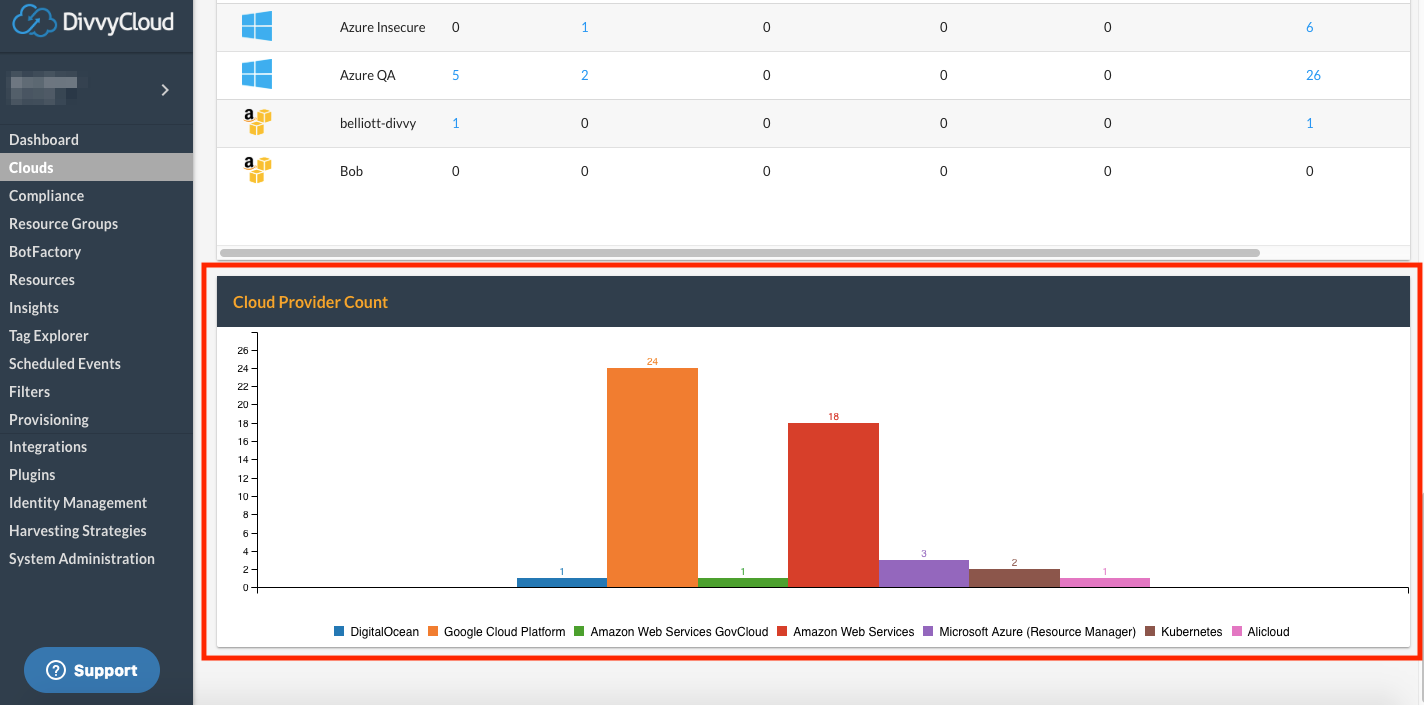Navigate to Resources
Image resolution: width=1424 pixels, height=705 pixels.
point(42,280)
